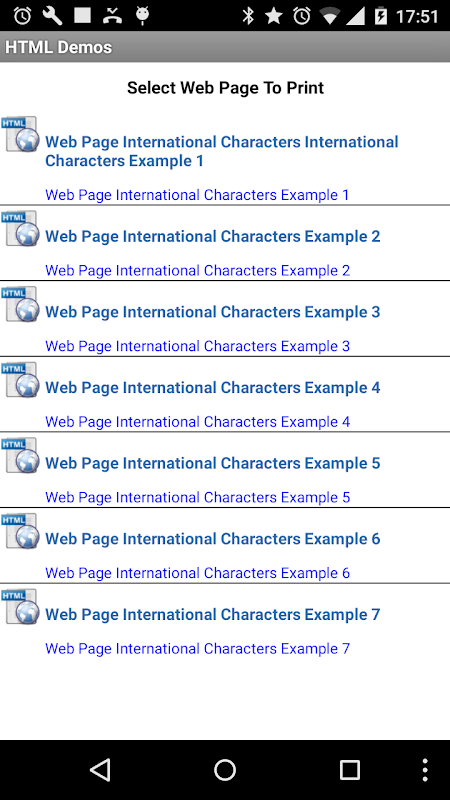Screen dimensions: 450x800
Task: Select light subtitle text for Example 3
Action: tap(197, 346)
